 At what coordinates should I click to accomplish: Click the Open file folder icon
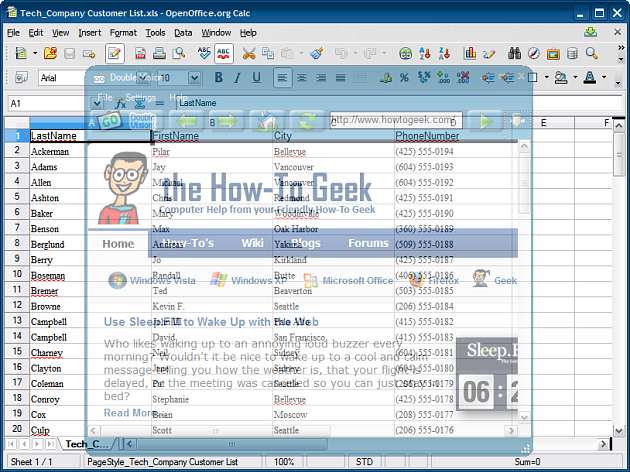pos(50,53)
